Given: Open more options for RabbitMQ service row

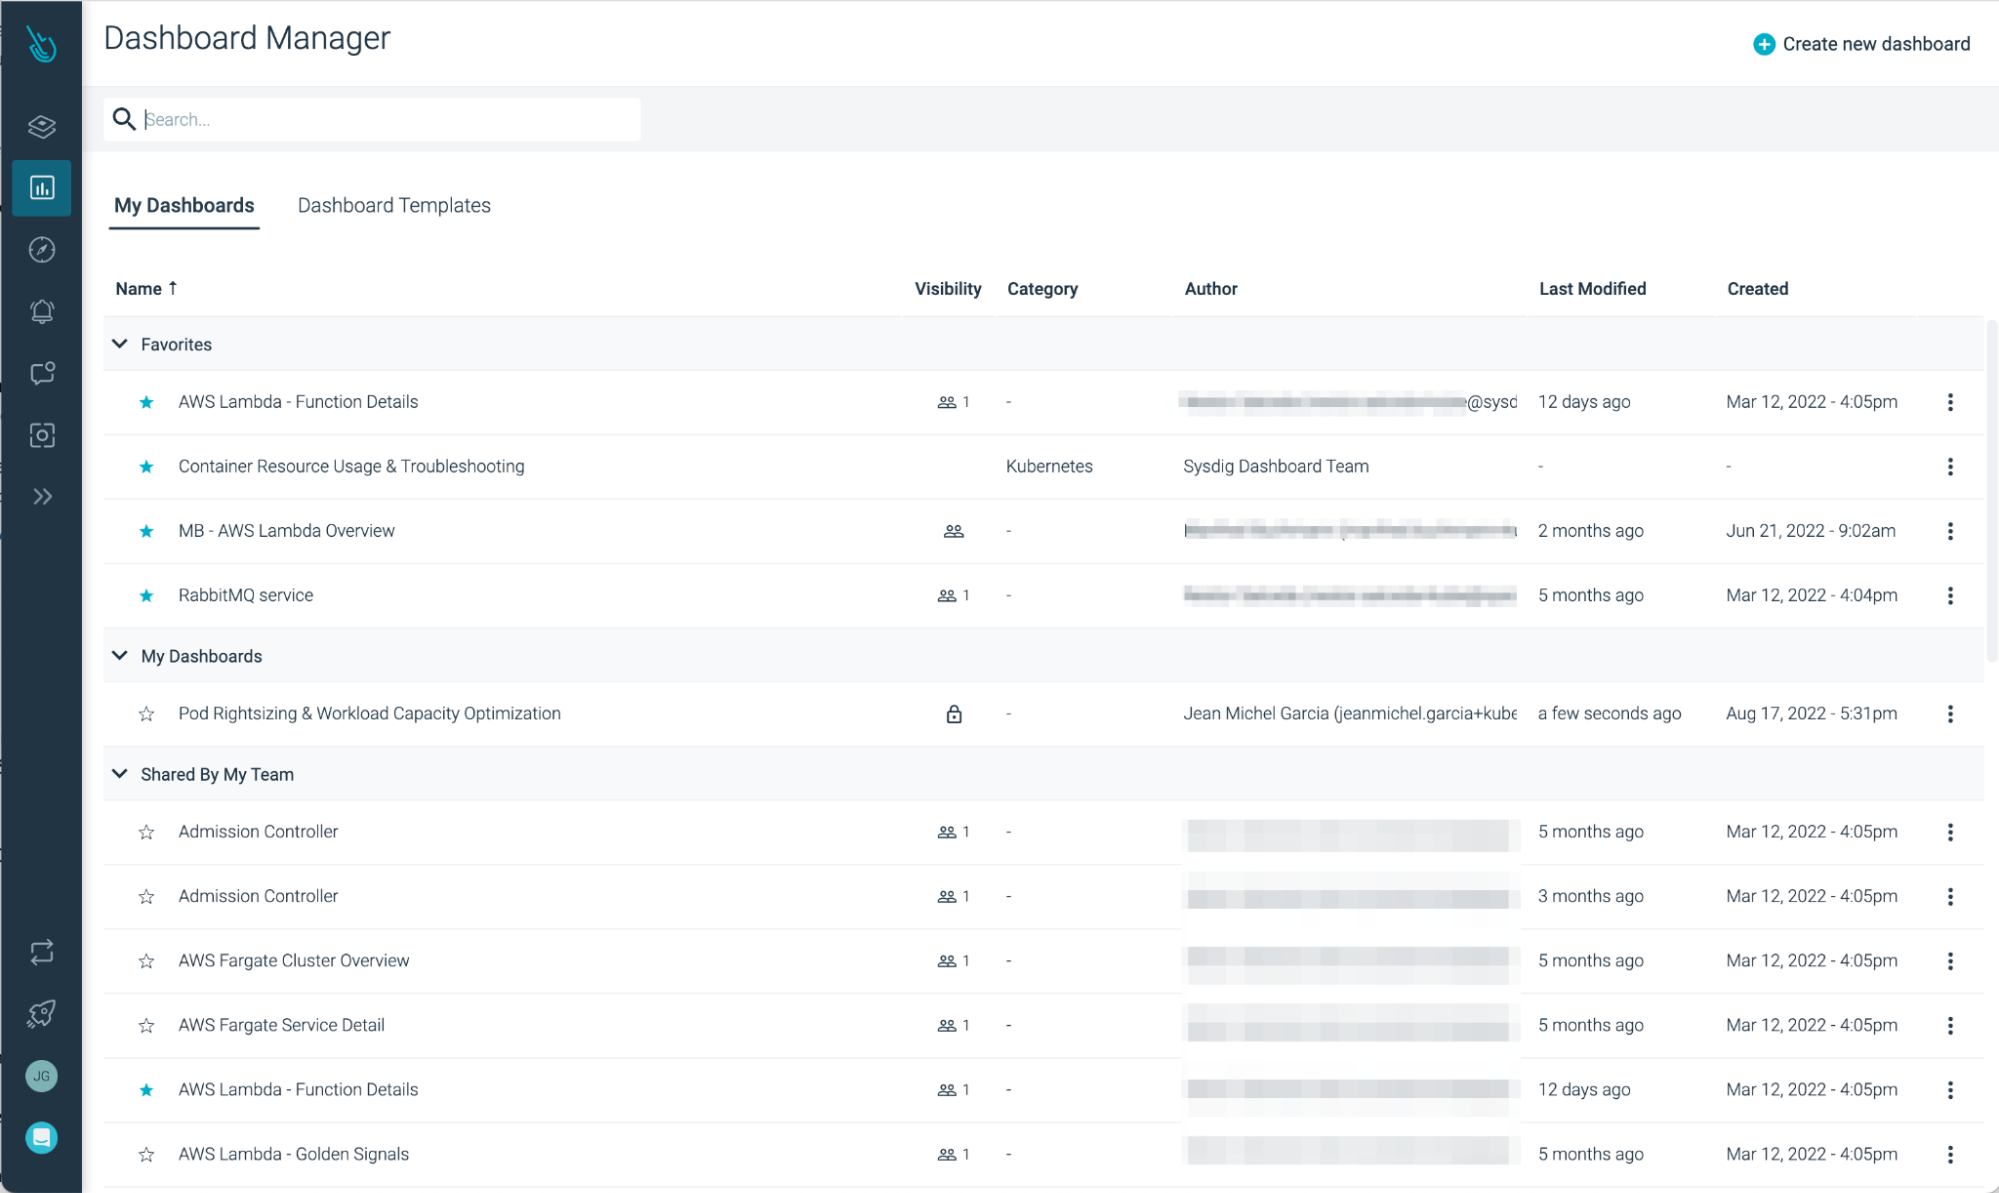Looking at the screenshot, I should 1950,596.
